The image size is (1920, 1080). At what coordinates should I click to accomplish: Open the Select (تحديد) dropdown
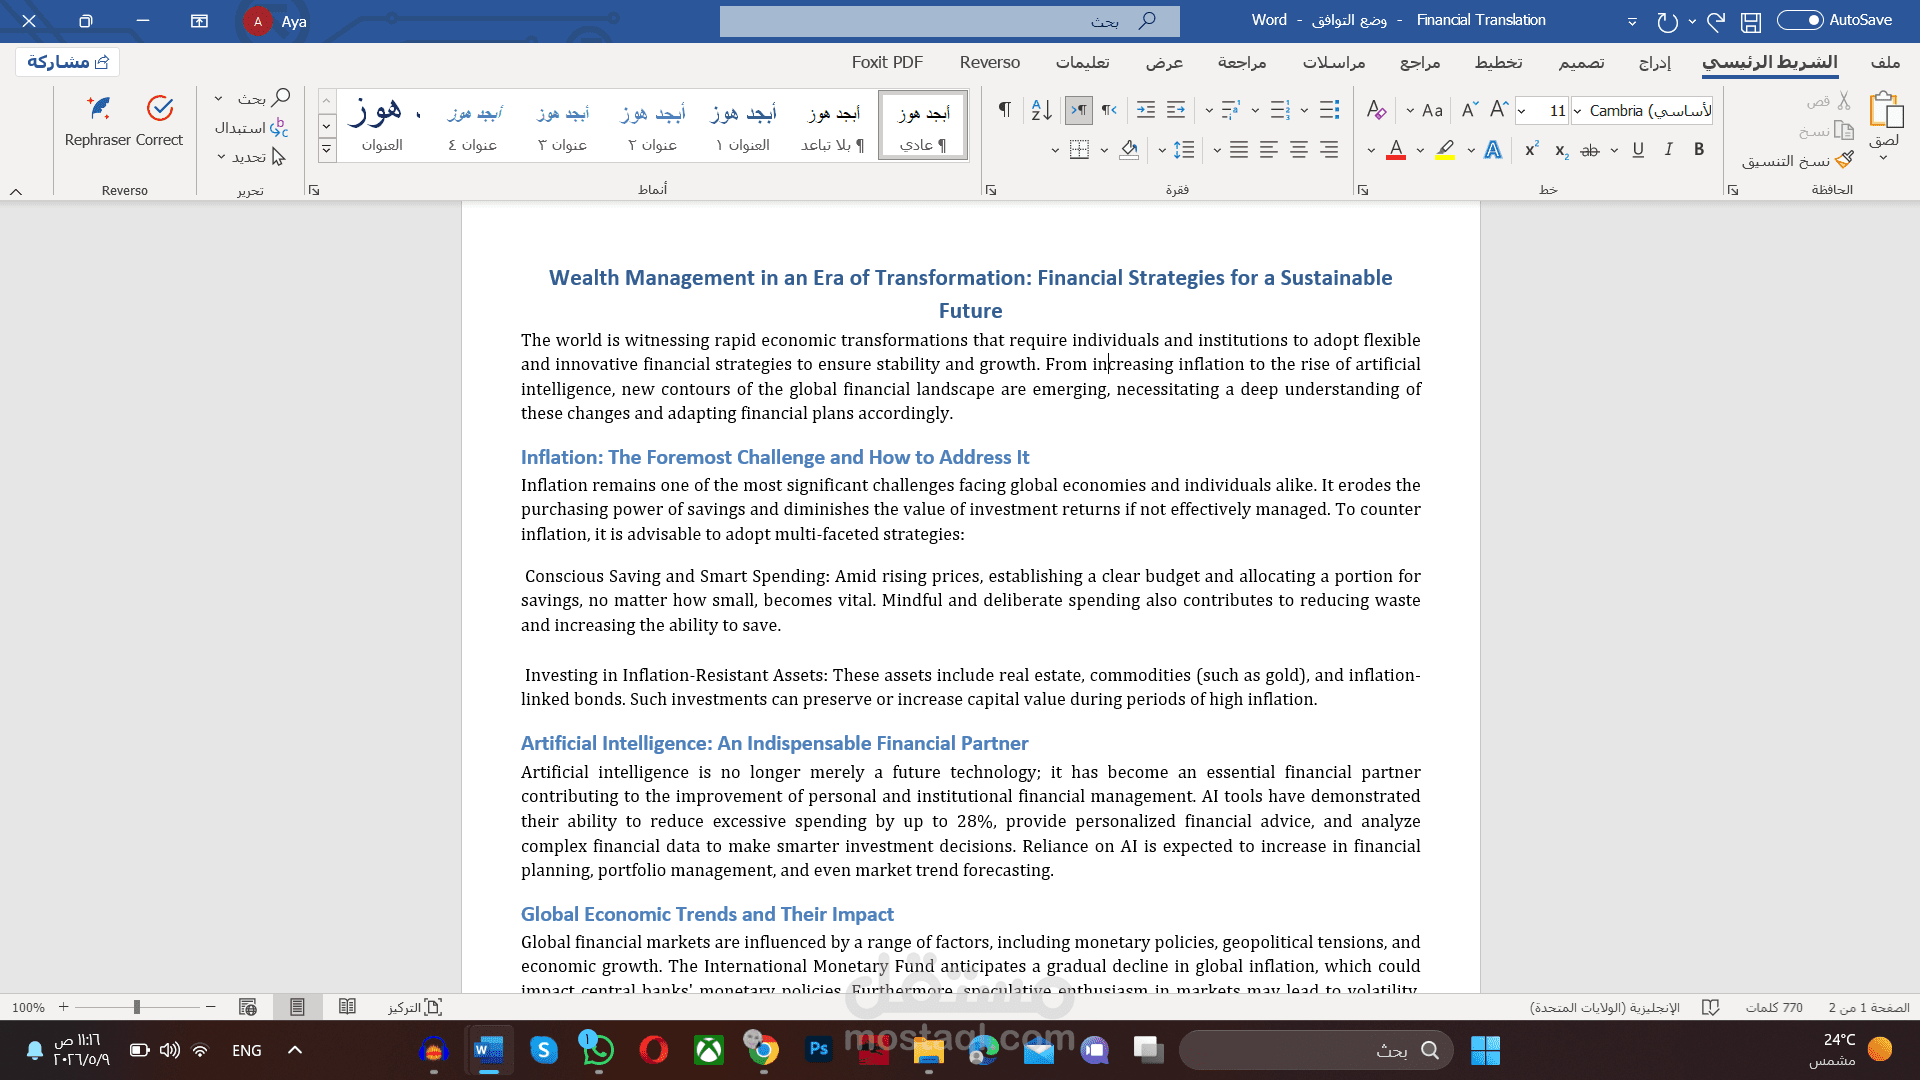pyautogui.click(x=251, y=157)
